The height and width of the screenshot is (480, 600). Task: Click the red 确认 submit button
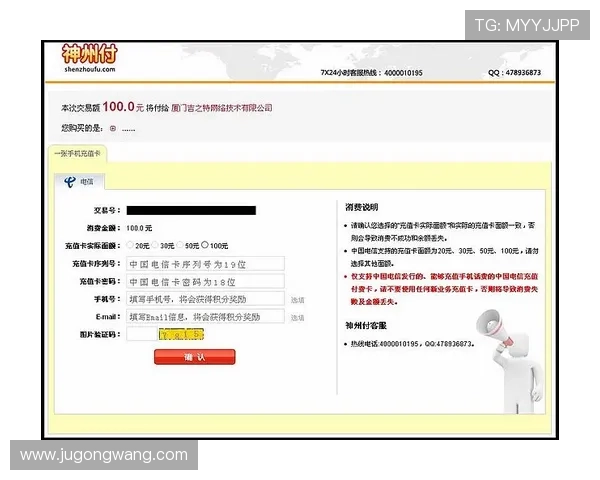coord(195,357)
